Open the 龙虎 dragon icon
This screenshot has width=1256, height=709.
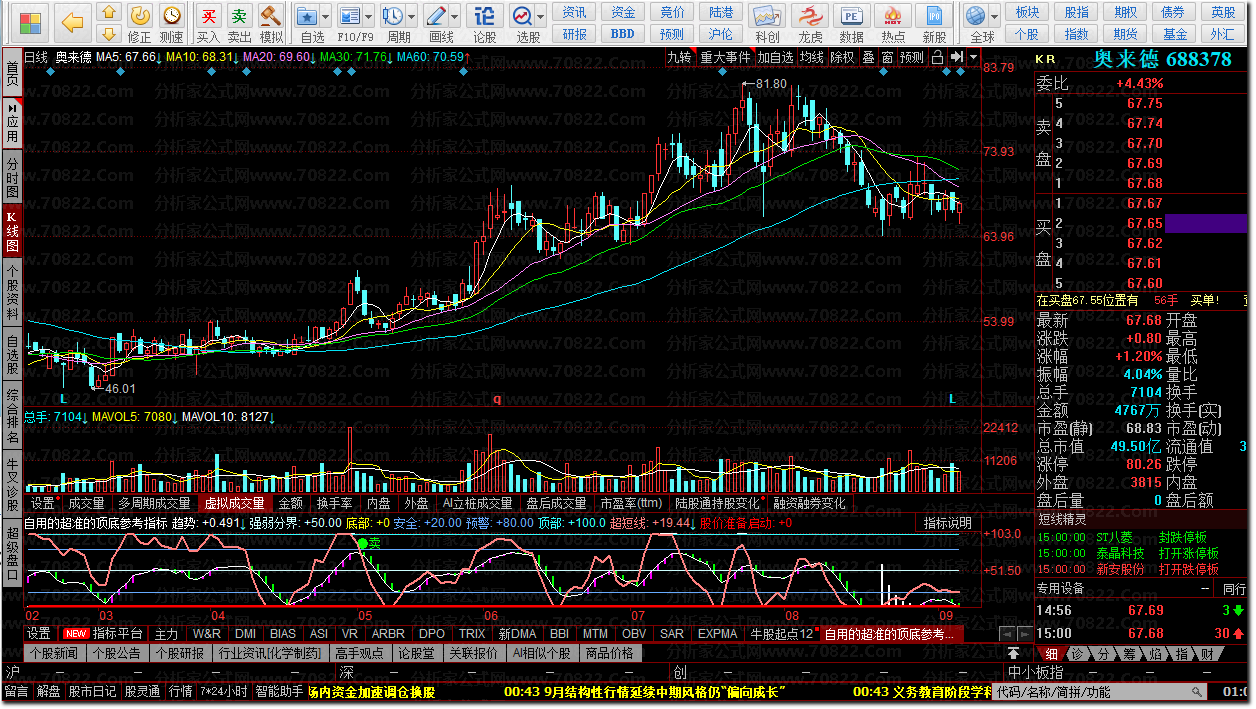(810, 15)
